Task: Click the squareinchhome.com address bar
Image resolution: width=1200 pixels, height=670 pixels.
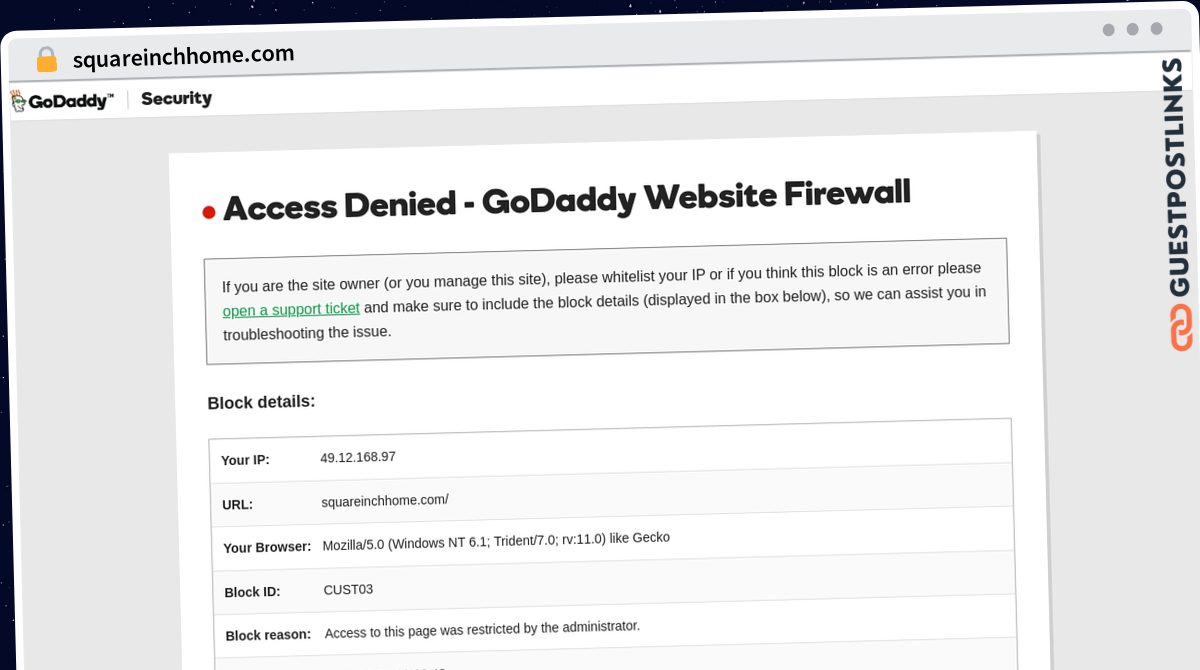Action: [183, 56]
